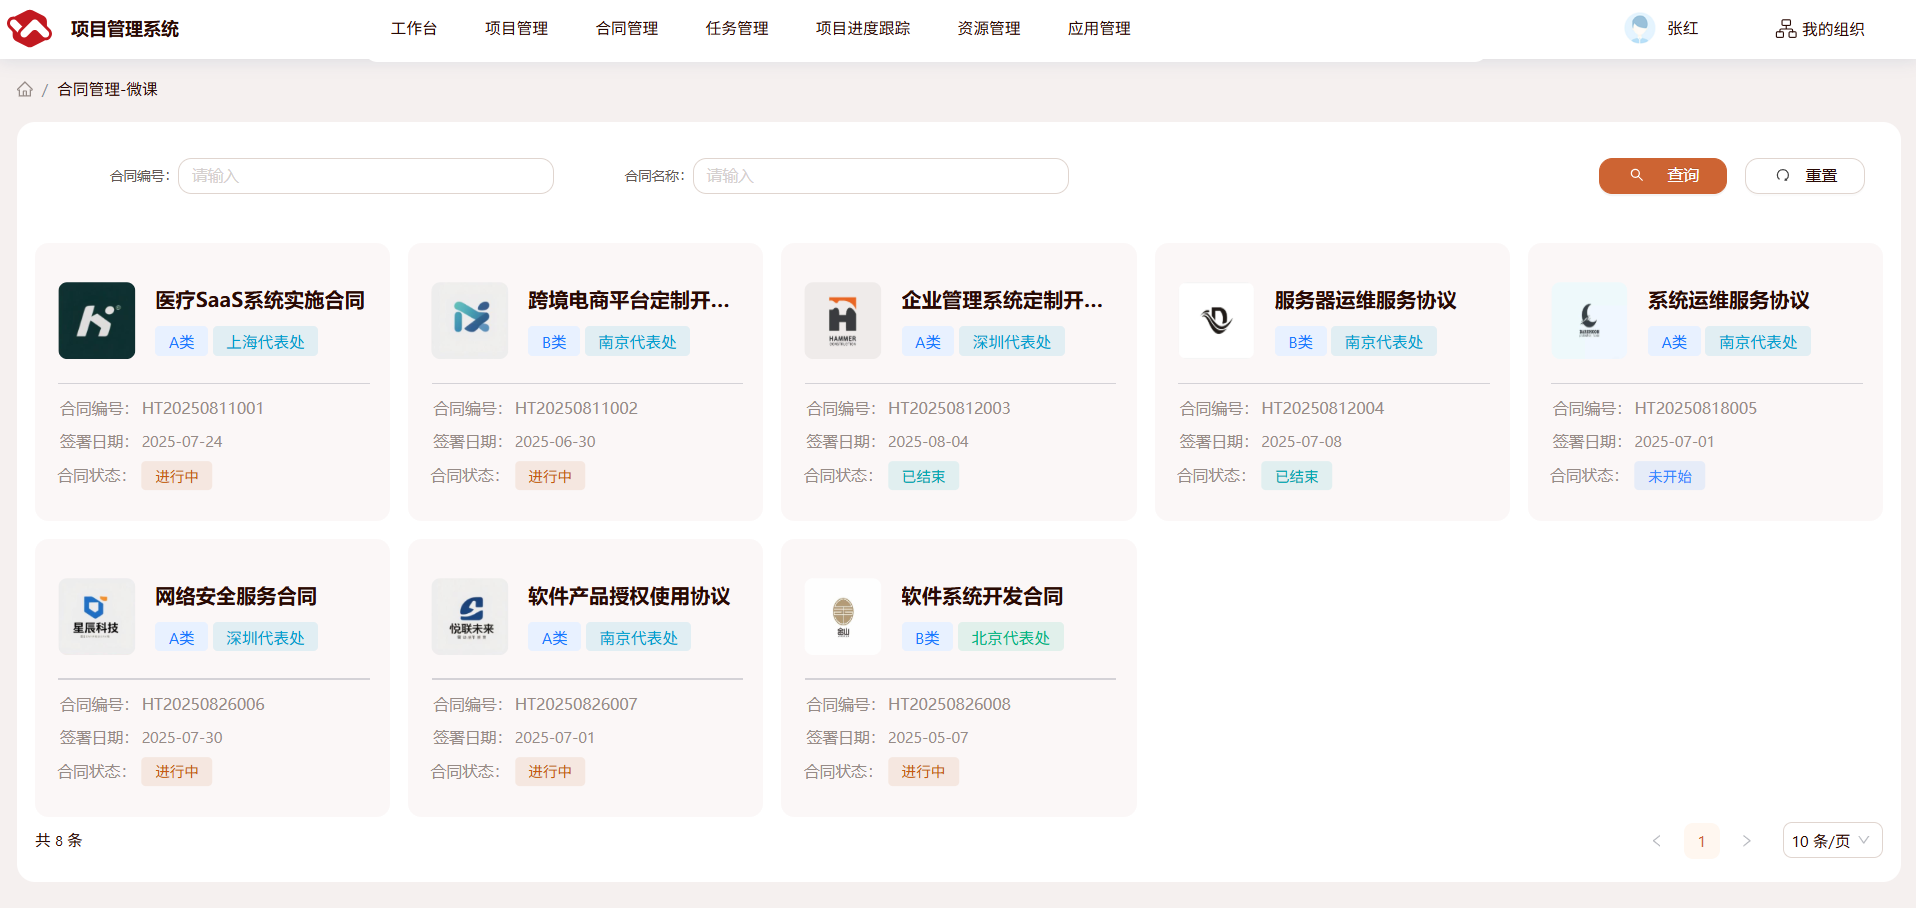Click the 星辰科技 logo on 网络安全服务合同 card
Image resolution: width=1916 pixels, height=908 pixels.
click(x=97, y=616)
